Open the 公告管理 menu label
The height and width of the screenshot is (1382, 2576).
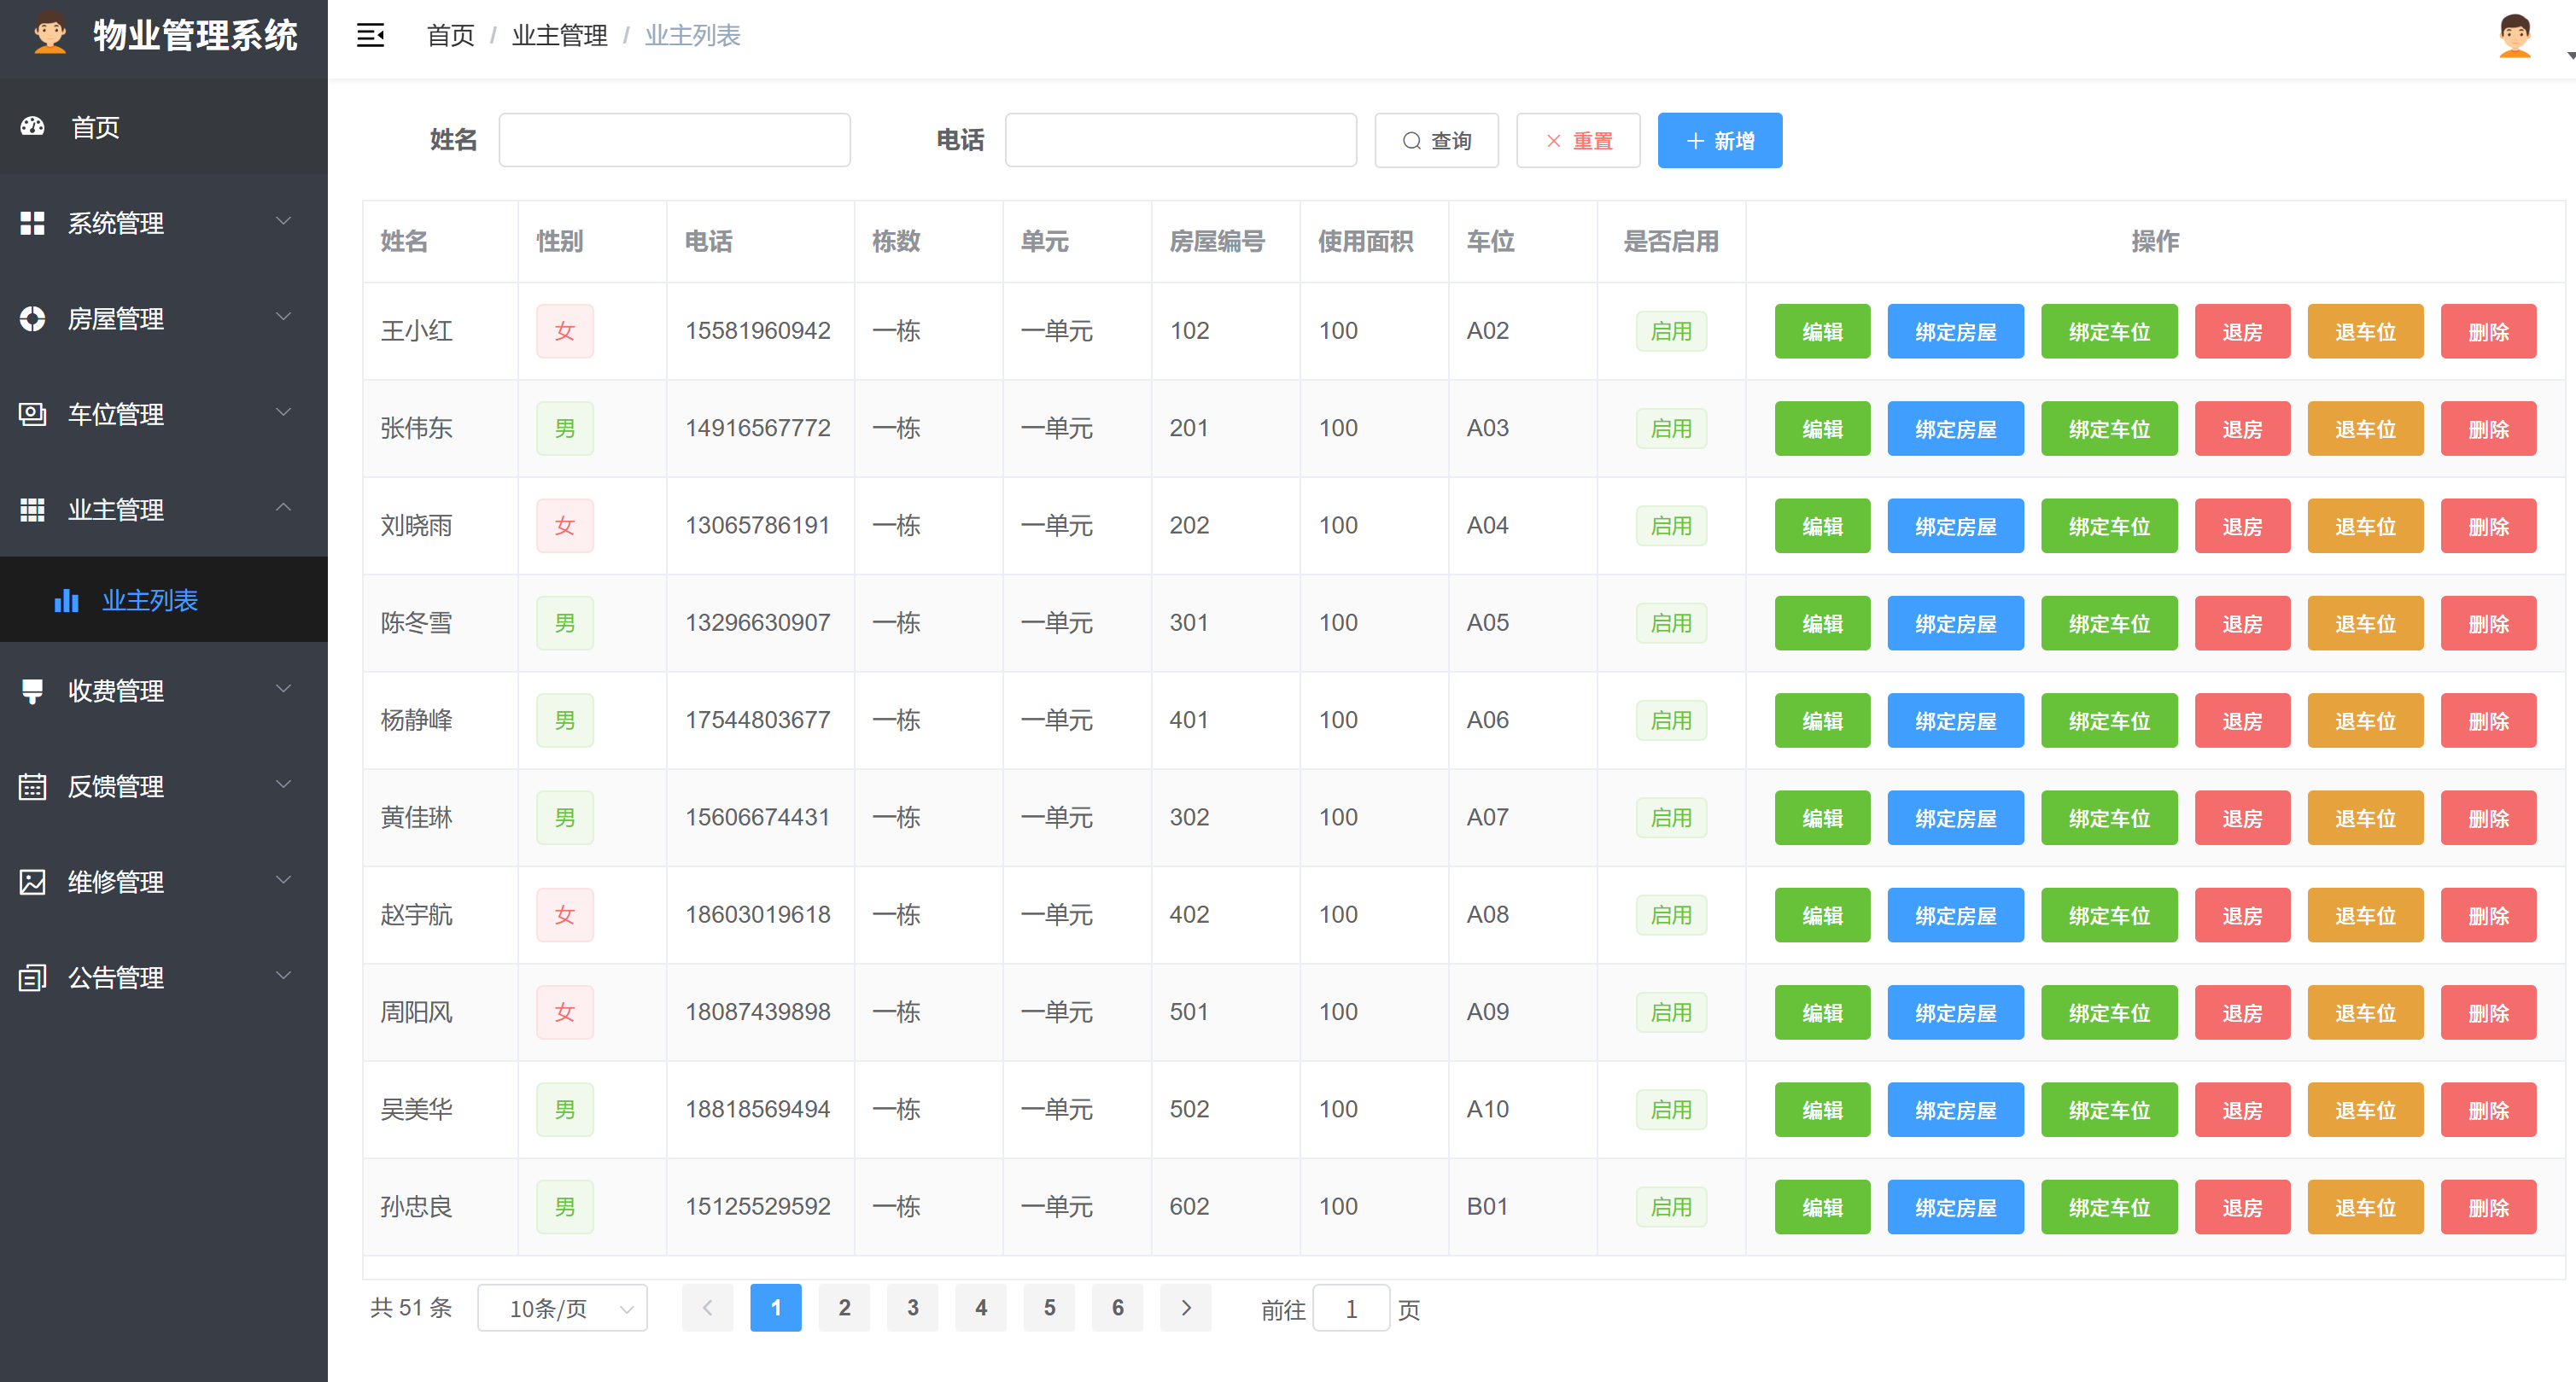pos(116,978)
